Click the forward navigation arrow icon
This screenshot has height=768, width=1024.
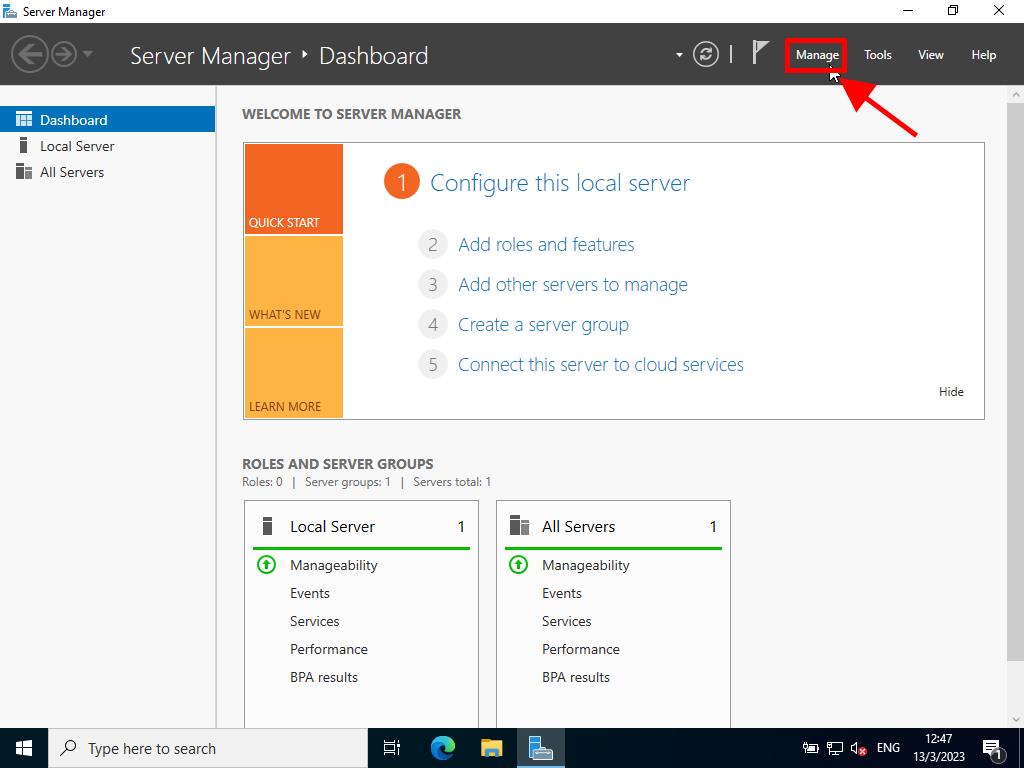(64, 54)
